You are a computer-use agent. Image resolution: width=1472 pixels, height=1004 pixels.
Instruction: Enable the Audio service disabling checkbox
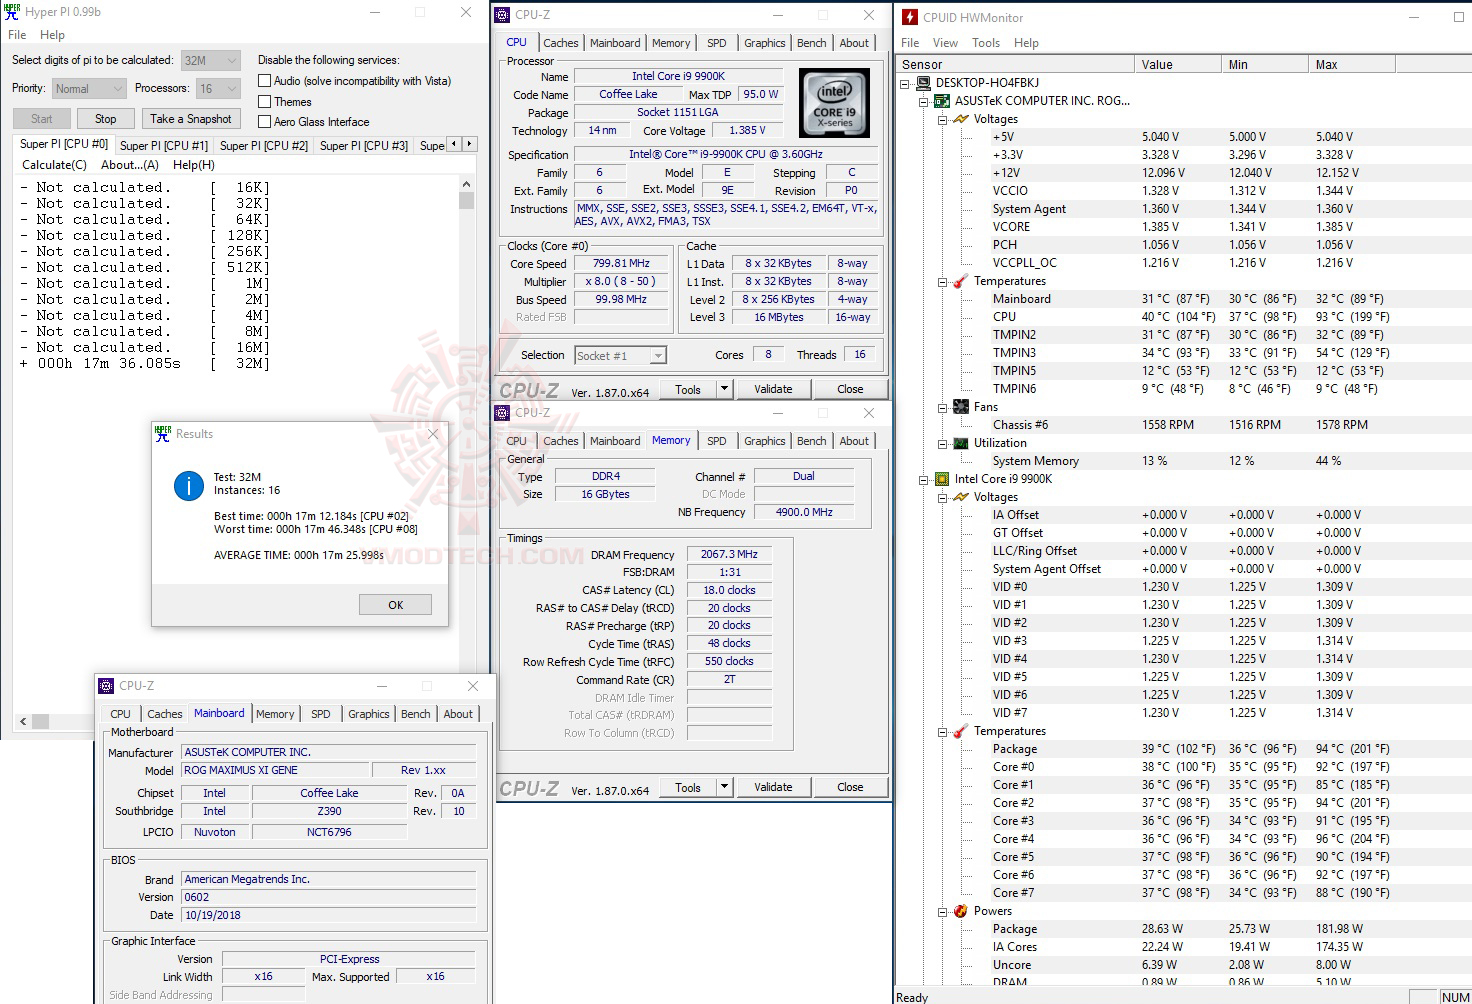pos(264,80)
